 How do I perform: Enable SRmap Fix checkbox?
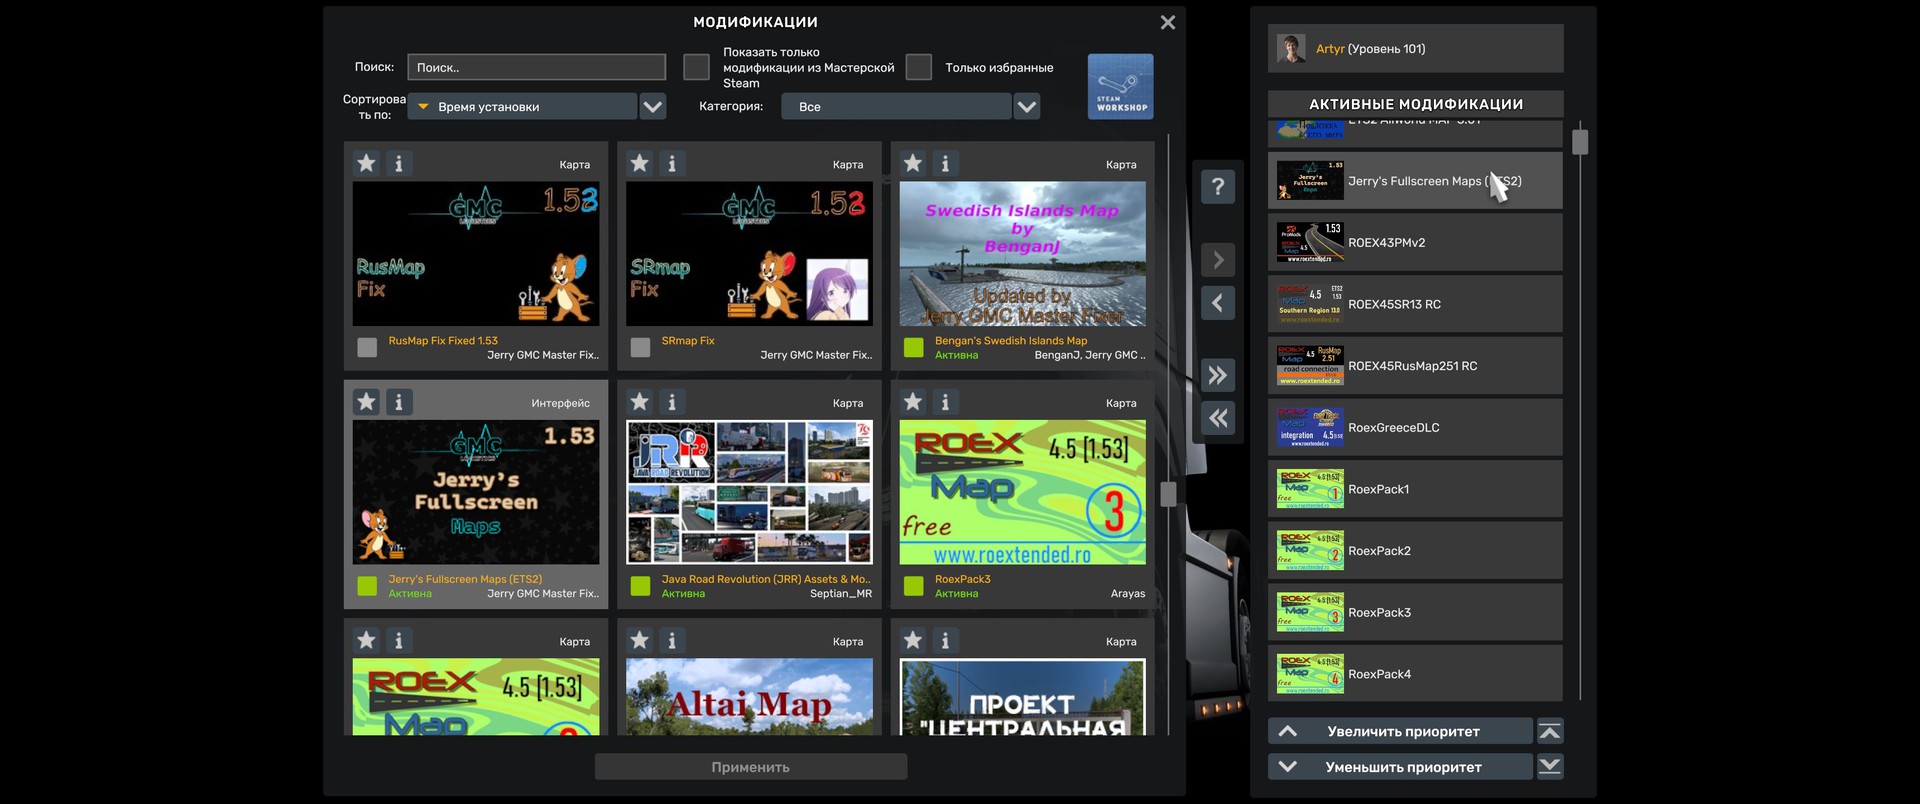tap(640, 347)
